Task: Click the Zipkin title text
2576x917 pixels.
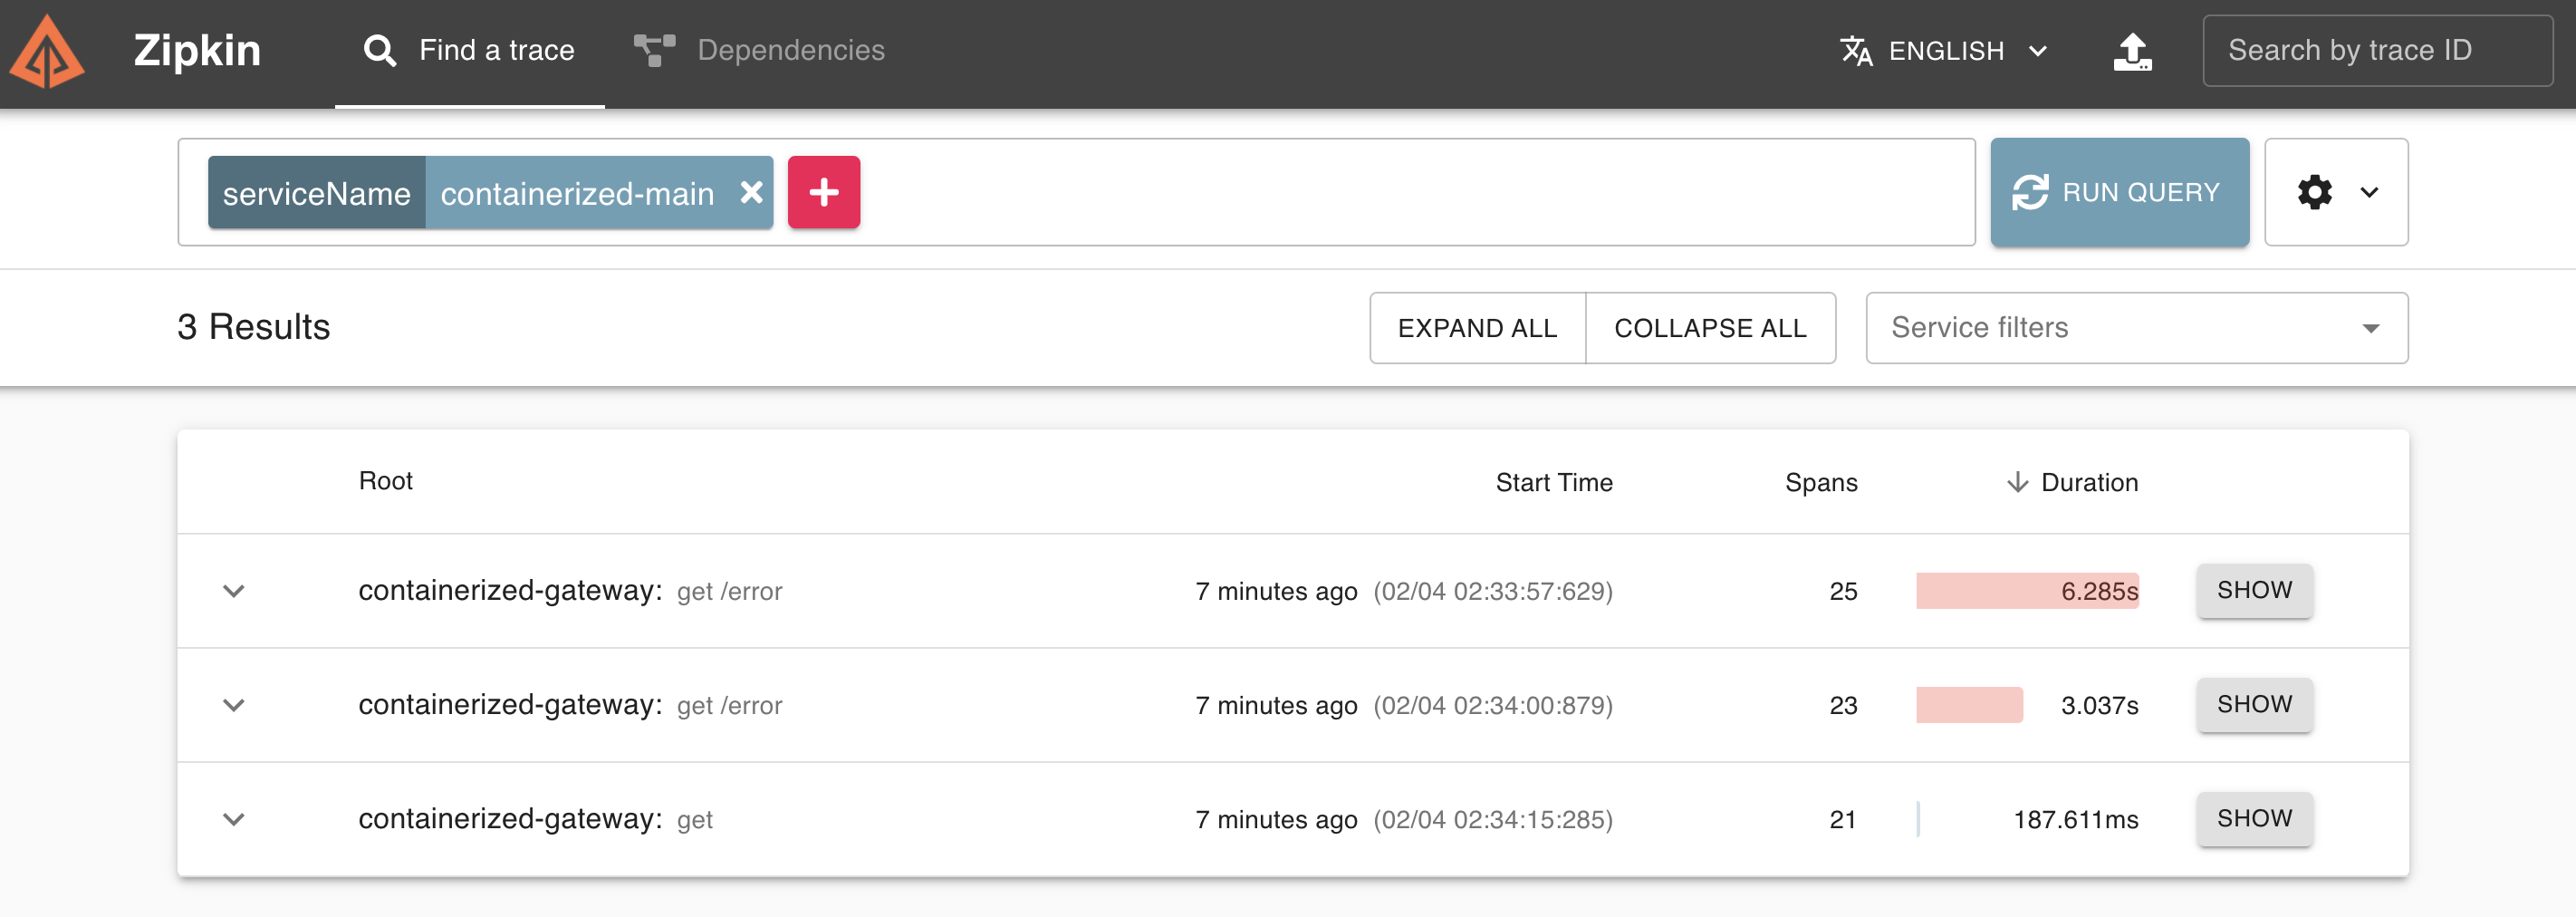Action: pos(197,50)
